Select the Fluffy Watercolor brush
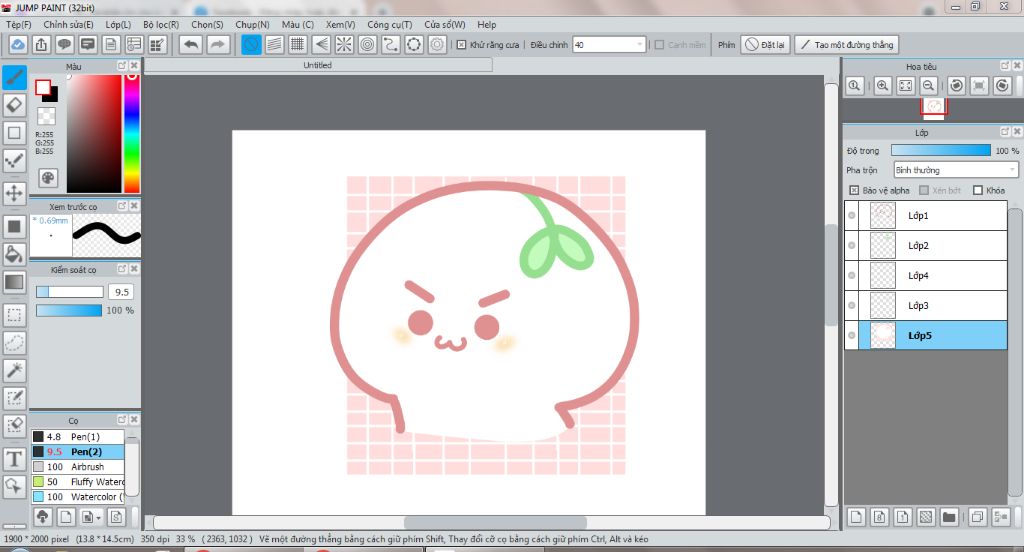The height and width of the screenshot is (552, 1024). tap(78, 481)
